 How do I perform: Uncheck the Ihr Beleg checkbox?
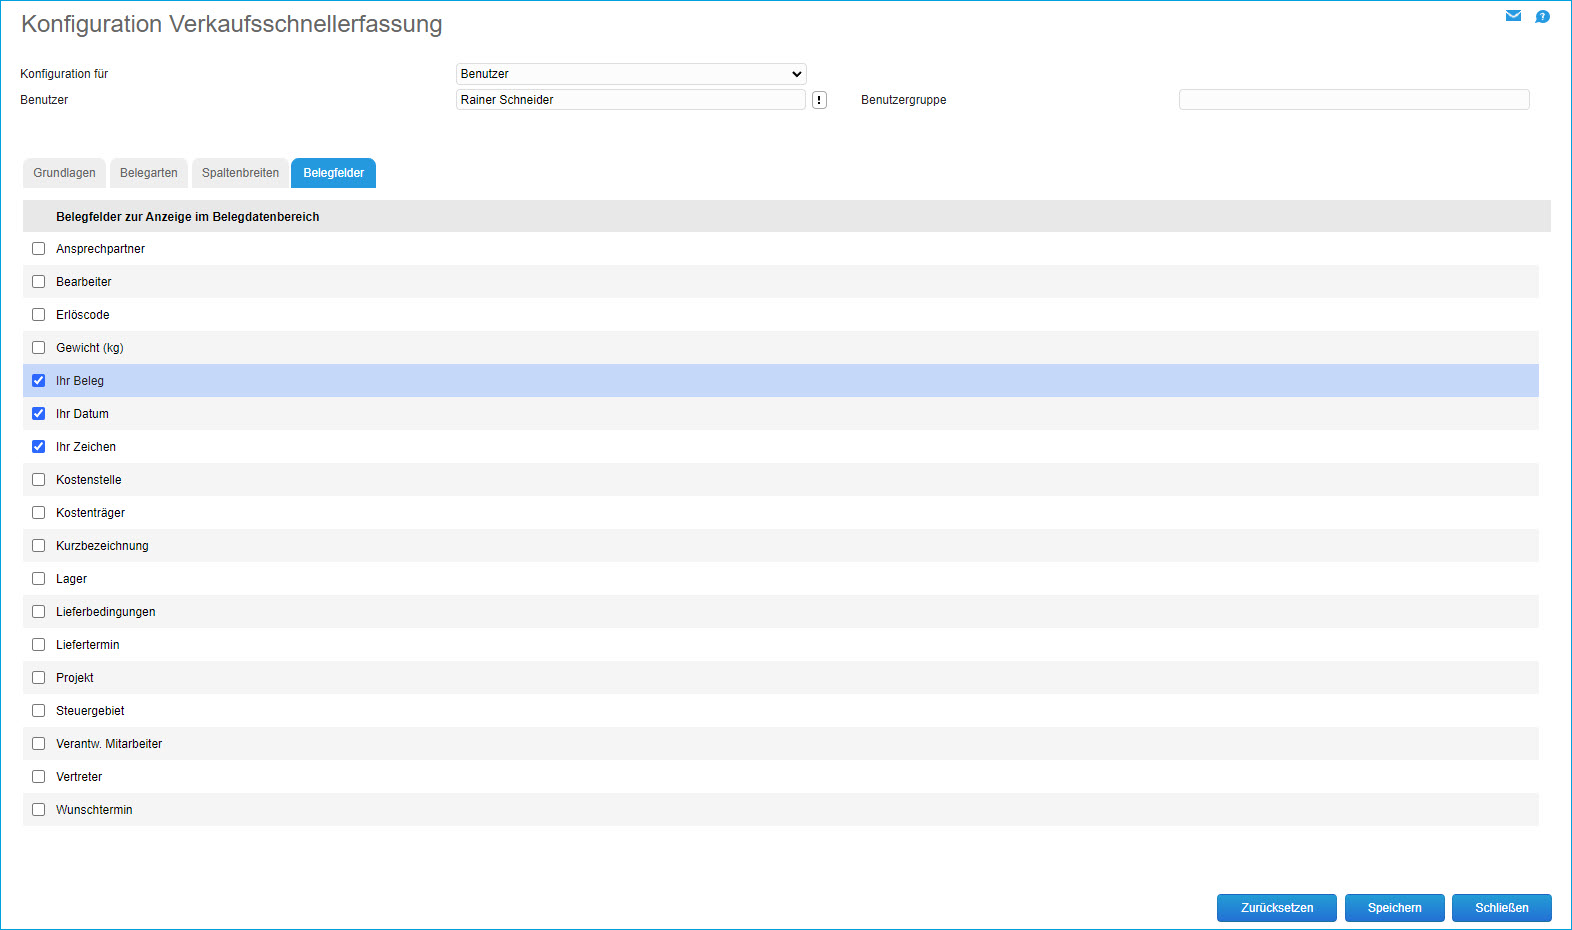[39, 381]
